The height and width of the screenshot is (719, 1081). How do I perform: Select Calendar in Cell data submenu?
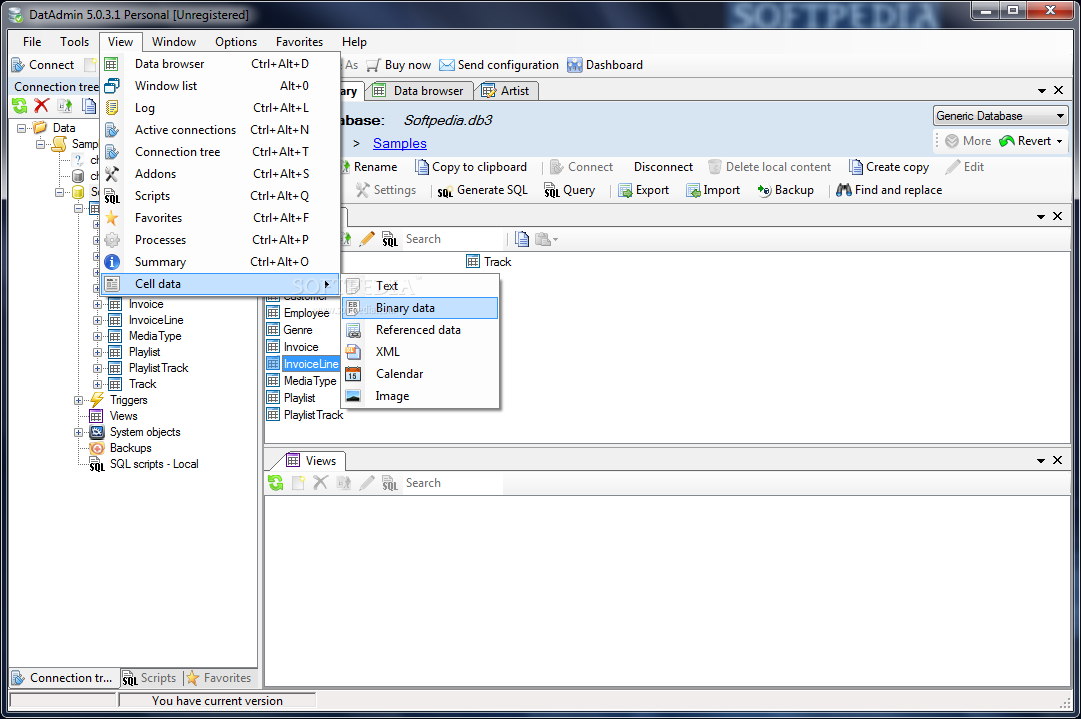(x=421, y=374)
